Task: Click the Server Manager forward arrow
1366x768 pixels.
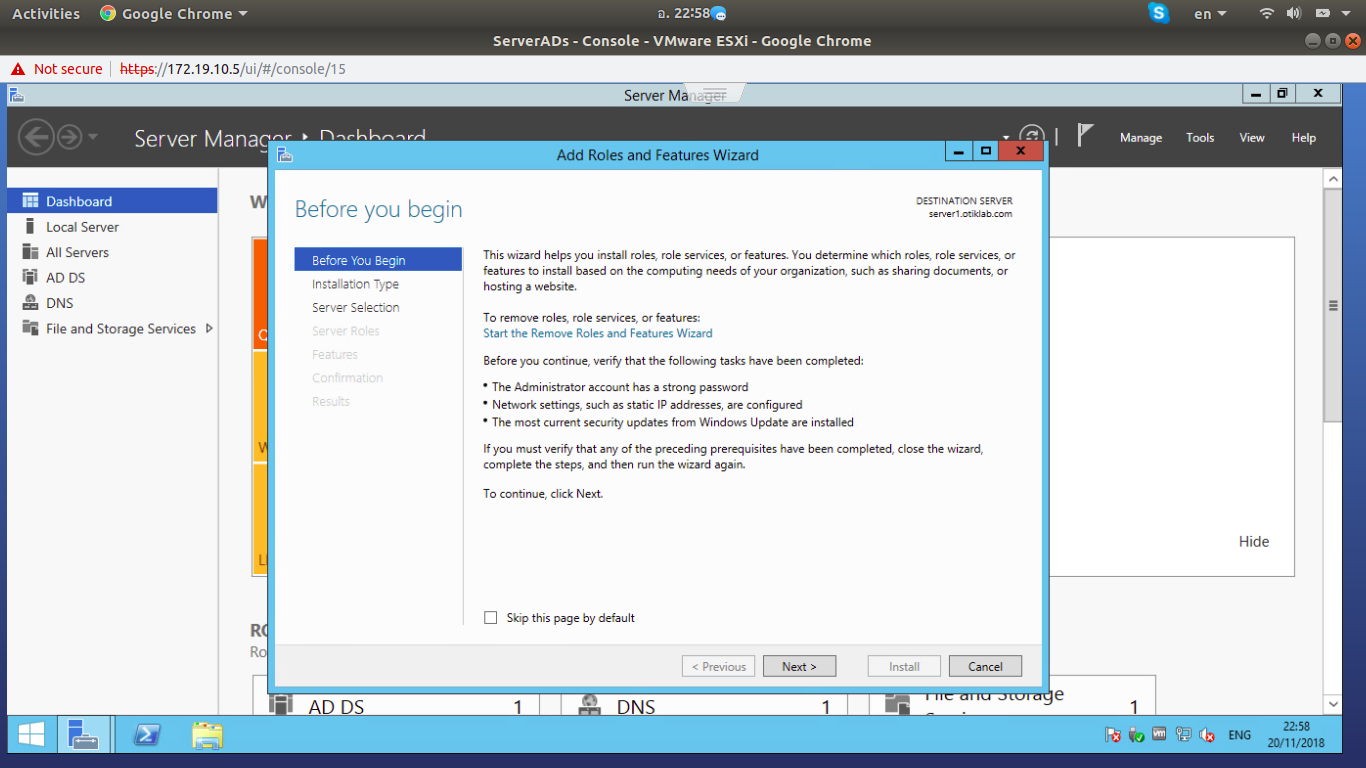Action: [x=69, y=137]
